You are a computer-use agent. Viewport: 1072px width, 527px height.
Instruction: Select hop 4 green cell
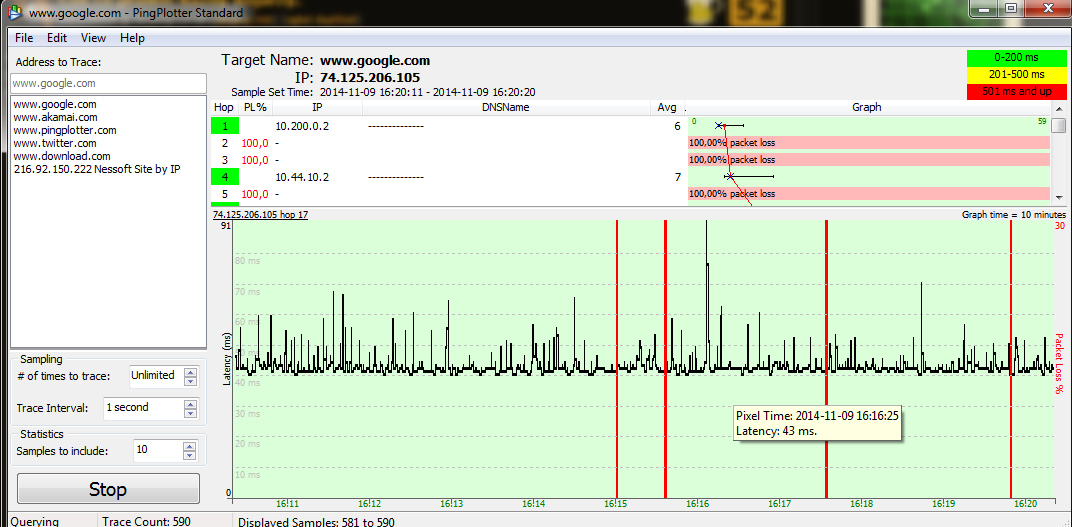click(224, 177)
